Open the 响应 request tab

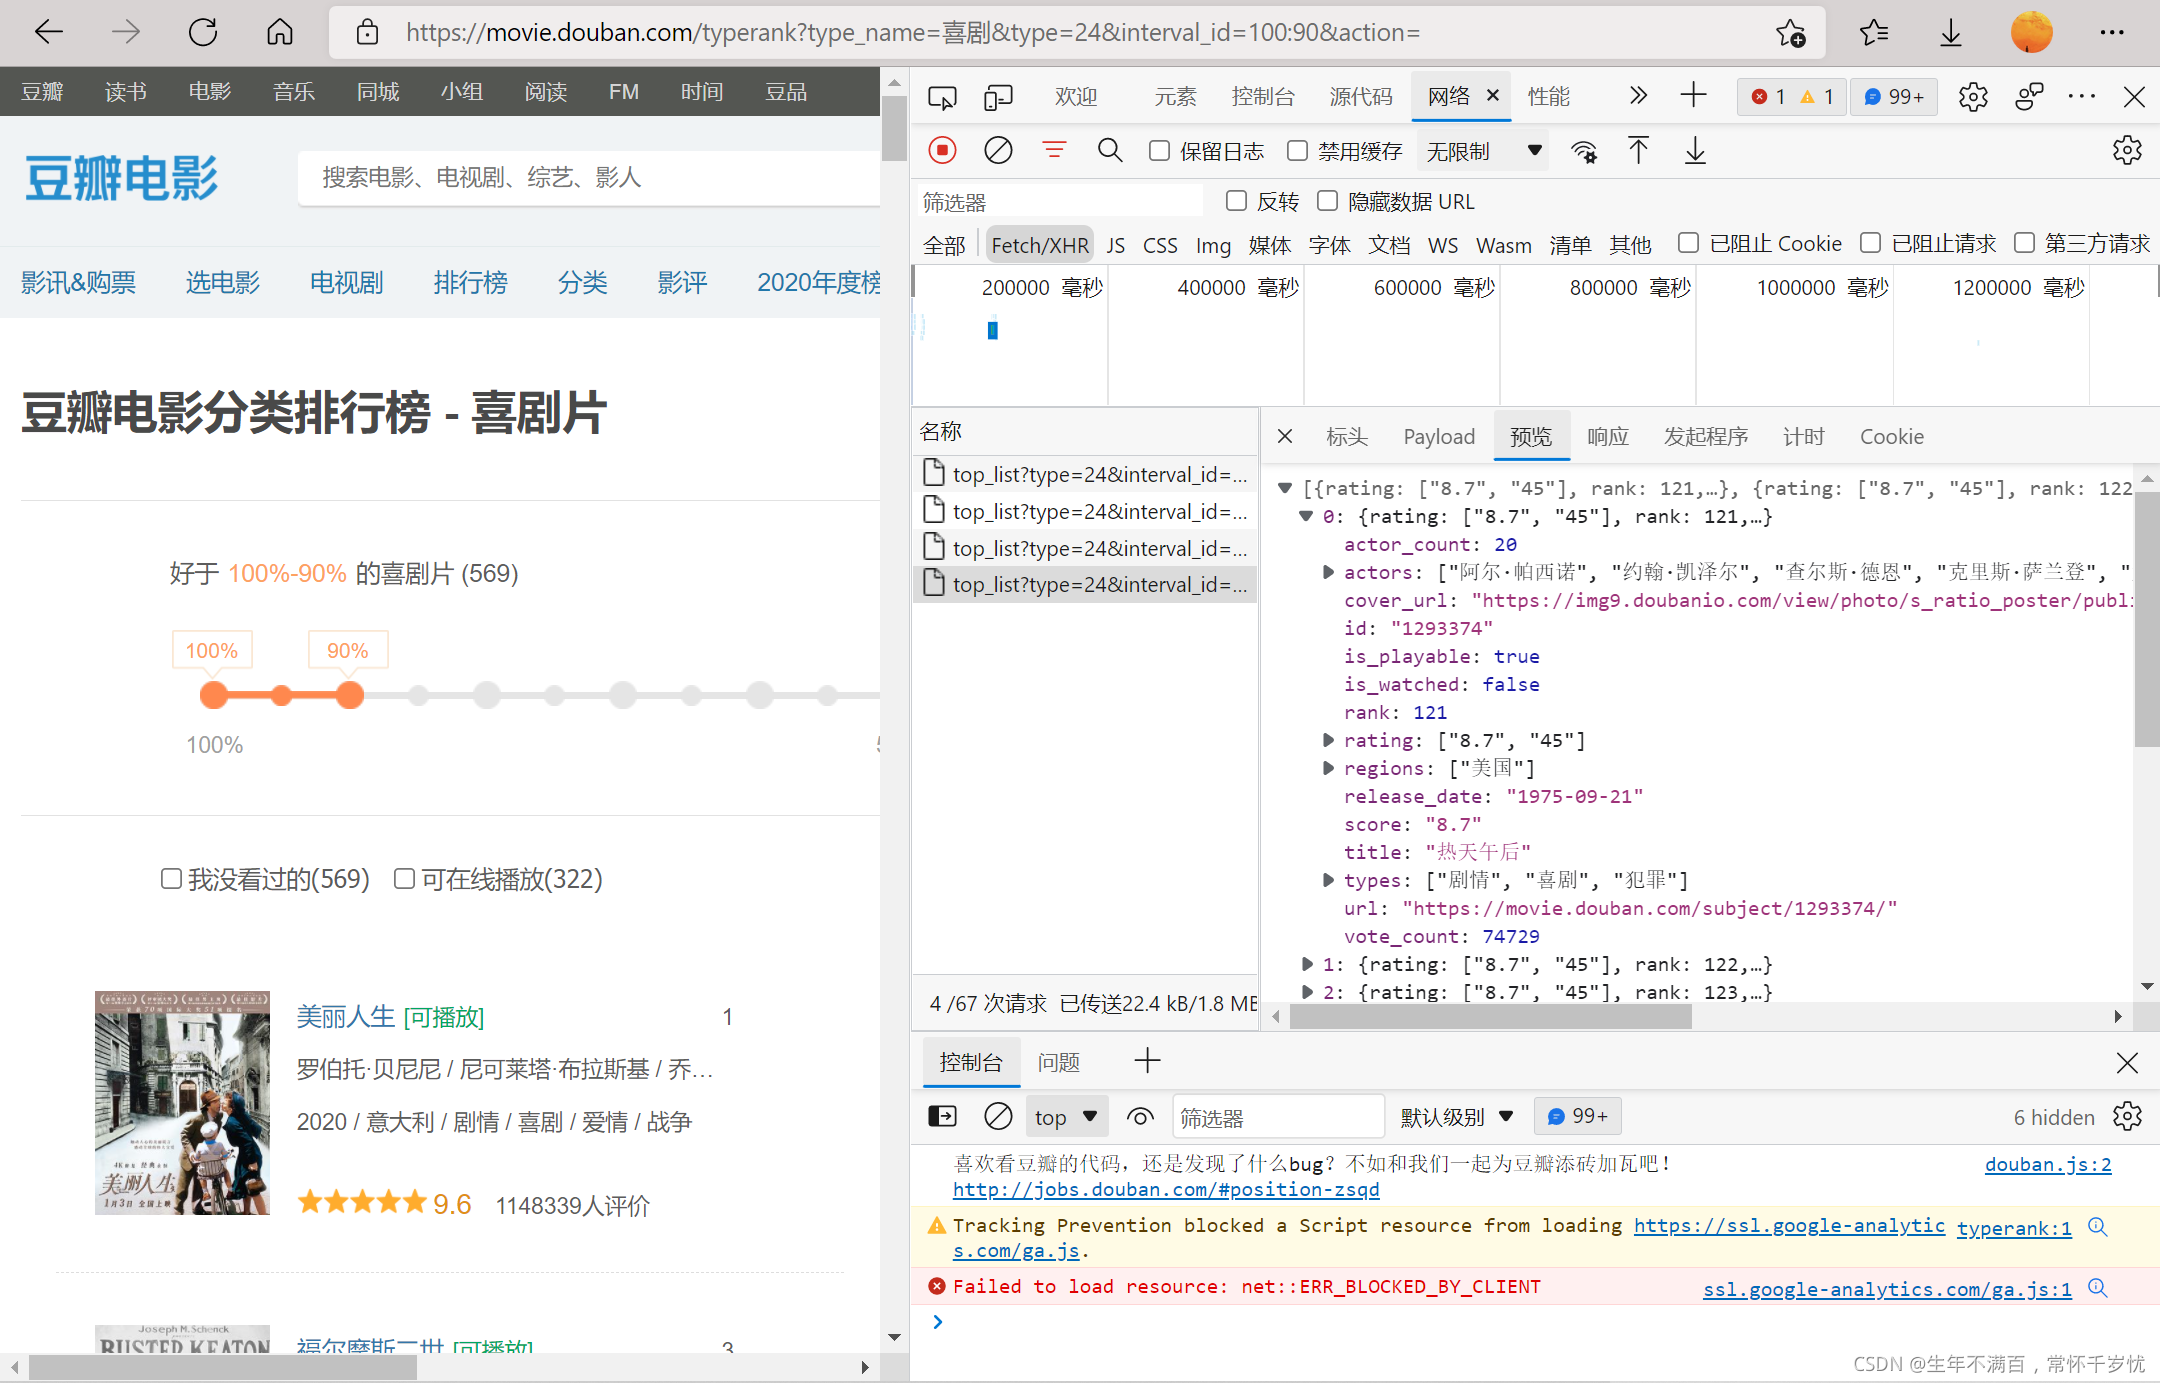coord(1608,437)
